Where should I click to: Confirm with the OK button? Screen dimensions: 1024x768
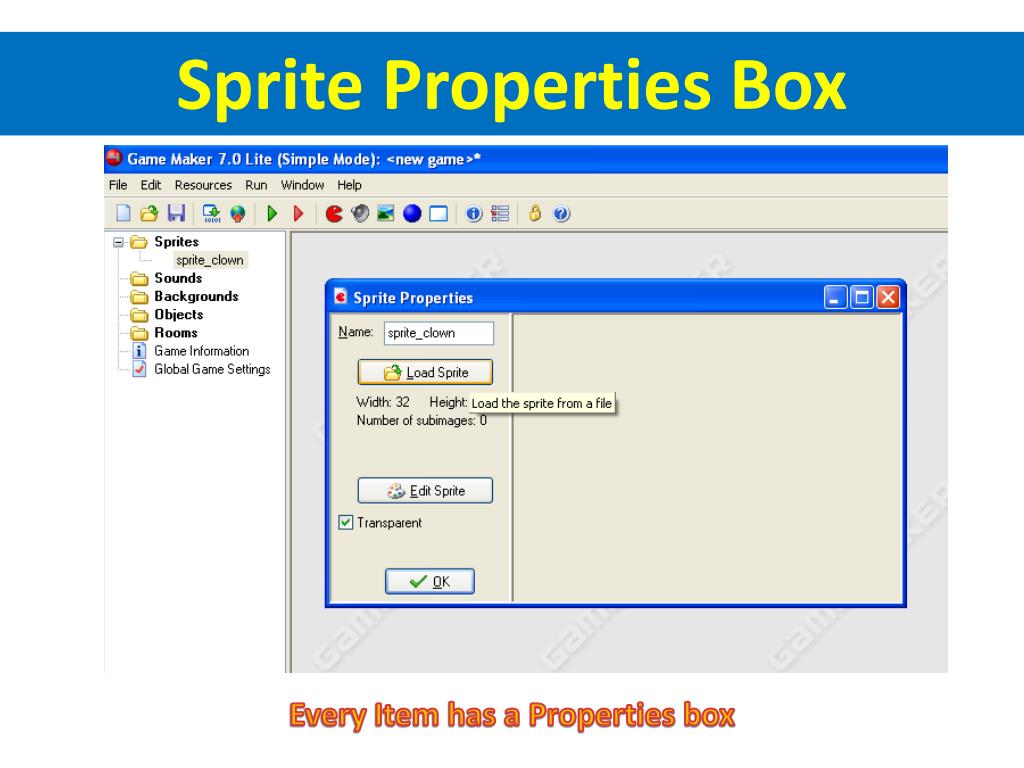click(x=430, y=581)
